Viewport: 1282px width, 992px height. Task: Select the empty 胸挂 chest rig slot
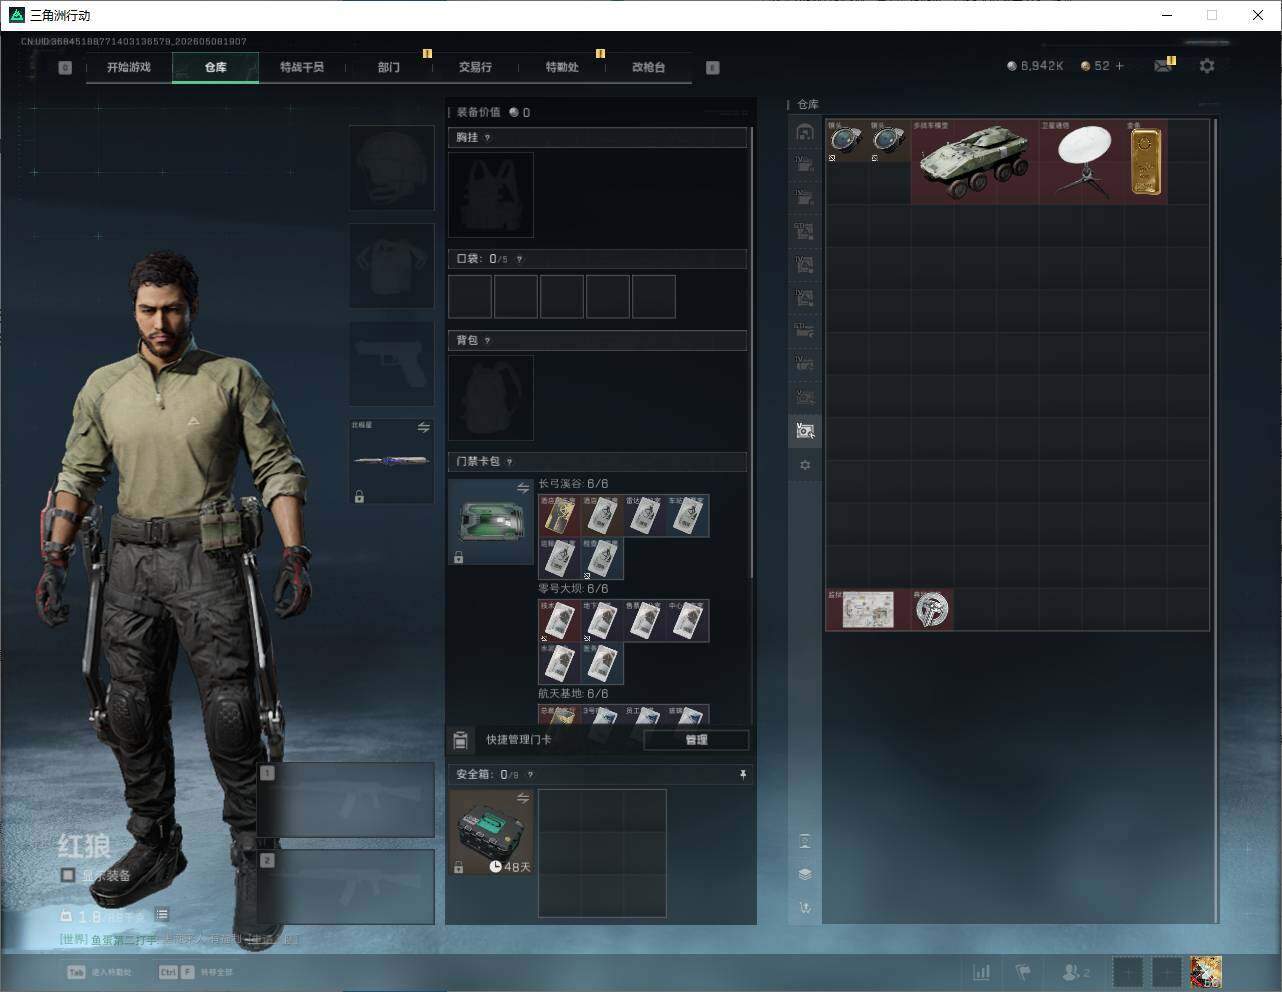point(491,195)
